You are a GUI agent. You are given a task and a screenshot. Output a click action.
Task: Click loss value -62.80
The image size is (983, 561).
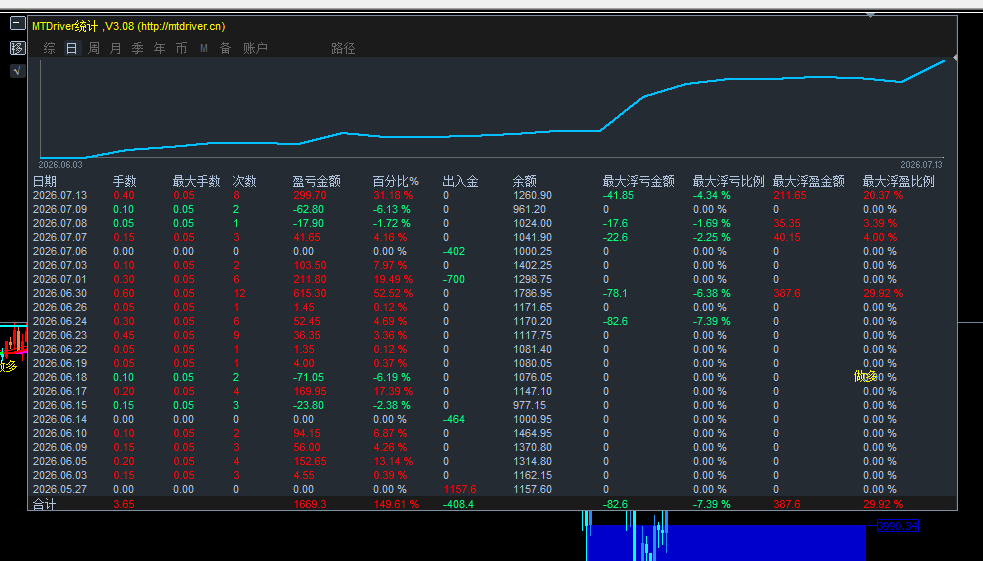coord(308,209)
